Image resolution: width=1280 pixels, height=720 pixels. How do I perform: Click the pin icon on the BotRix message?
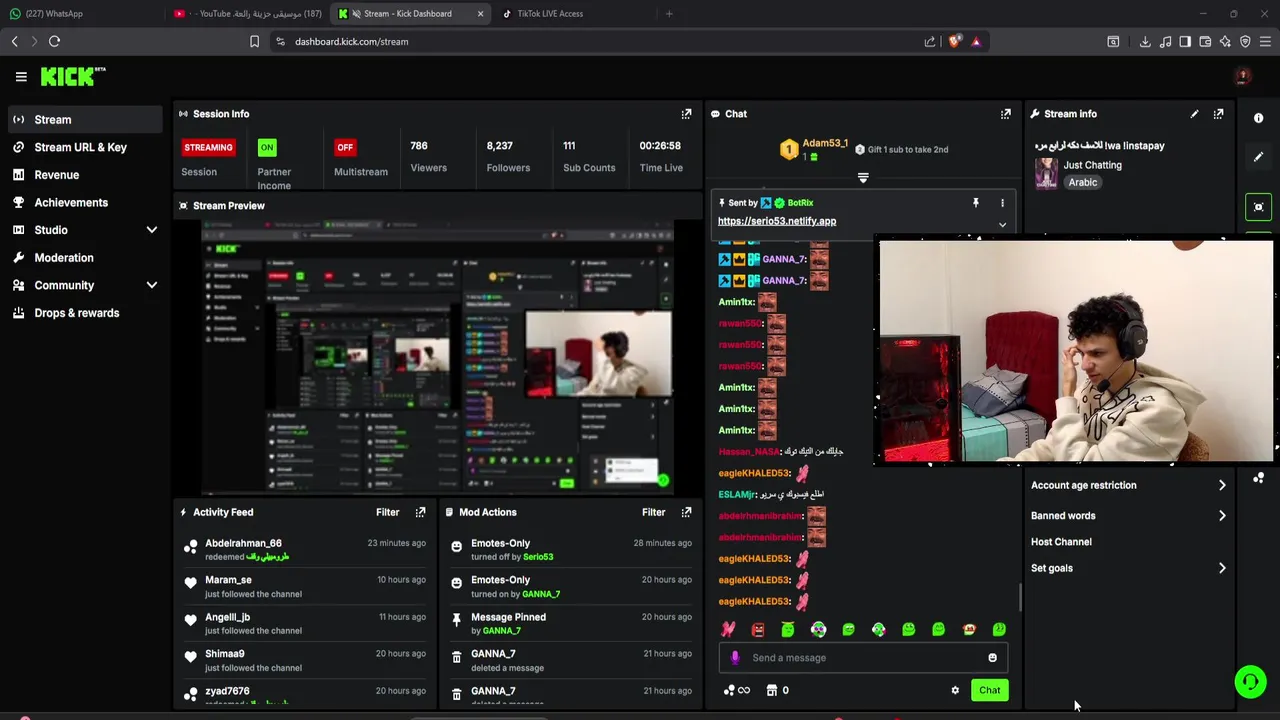point(975,203)
